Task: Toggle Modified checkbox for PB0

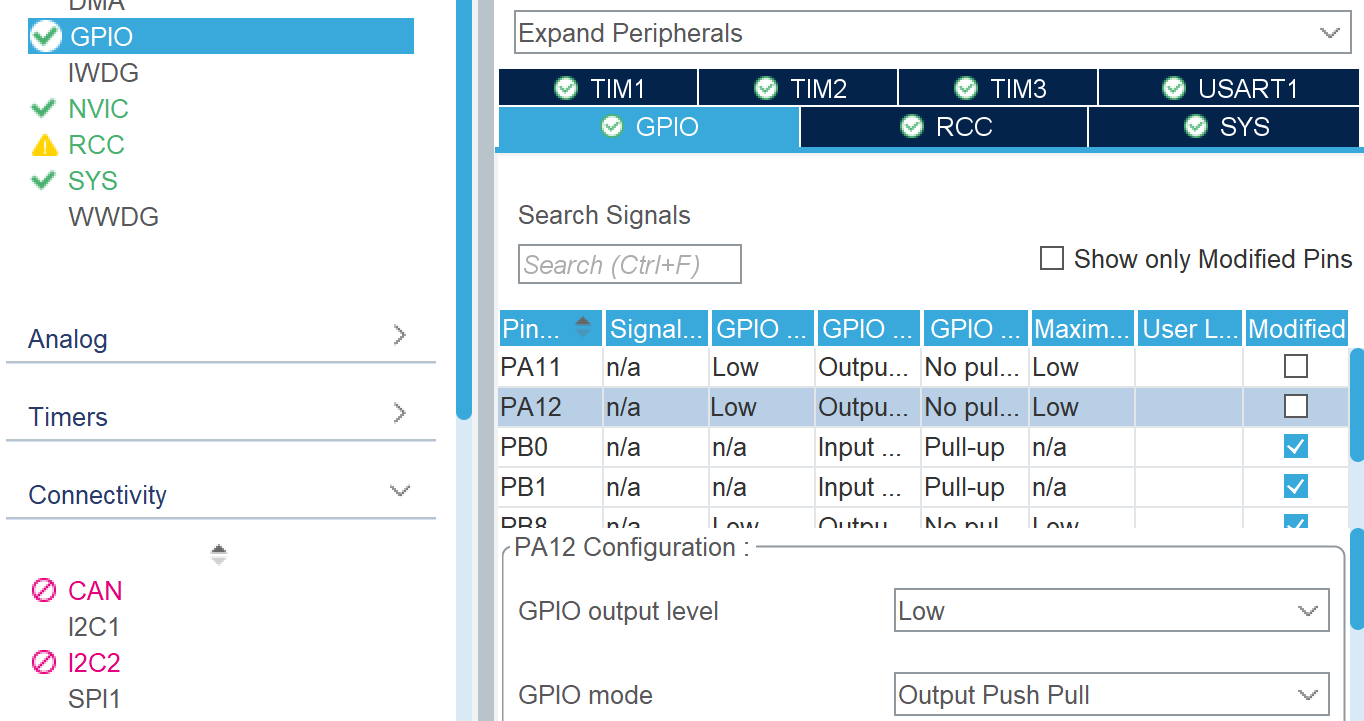Action: click(1296, 446)
